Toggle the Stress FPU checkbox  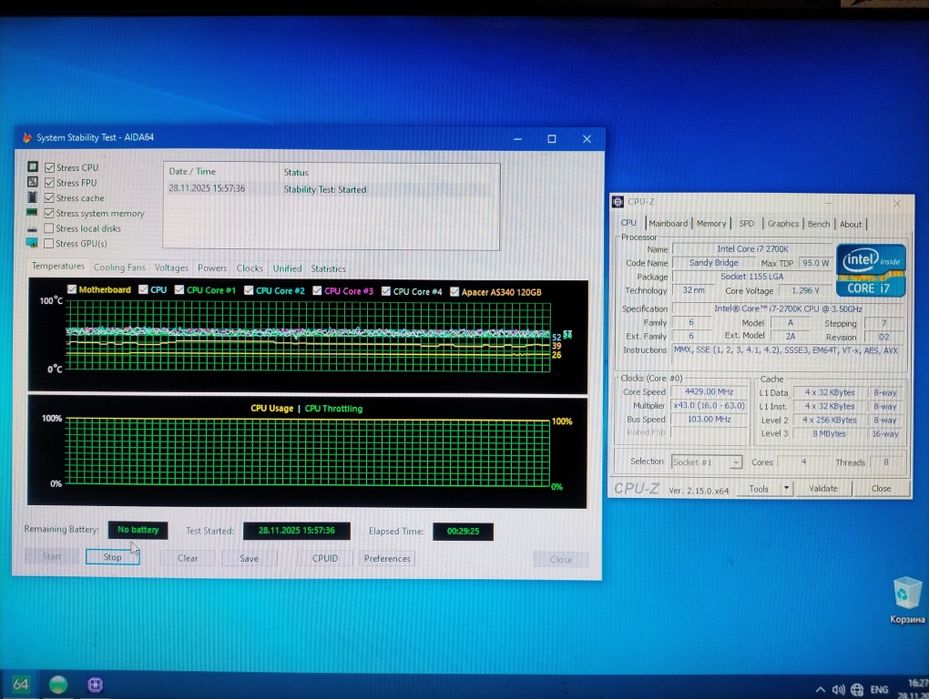click(x=50, y=182)
